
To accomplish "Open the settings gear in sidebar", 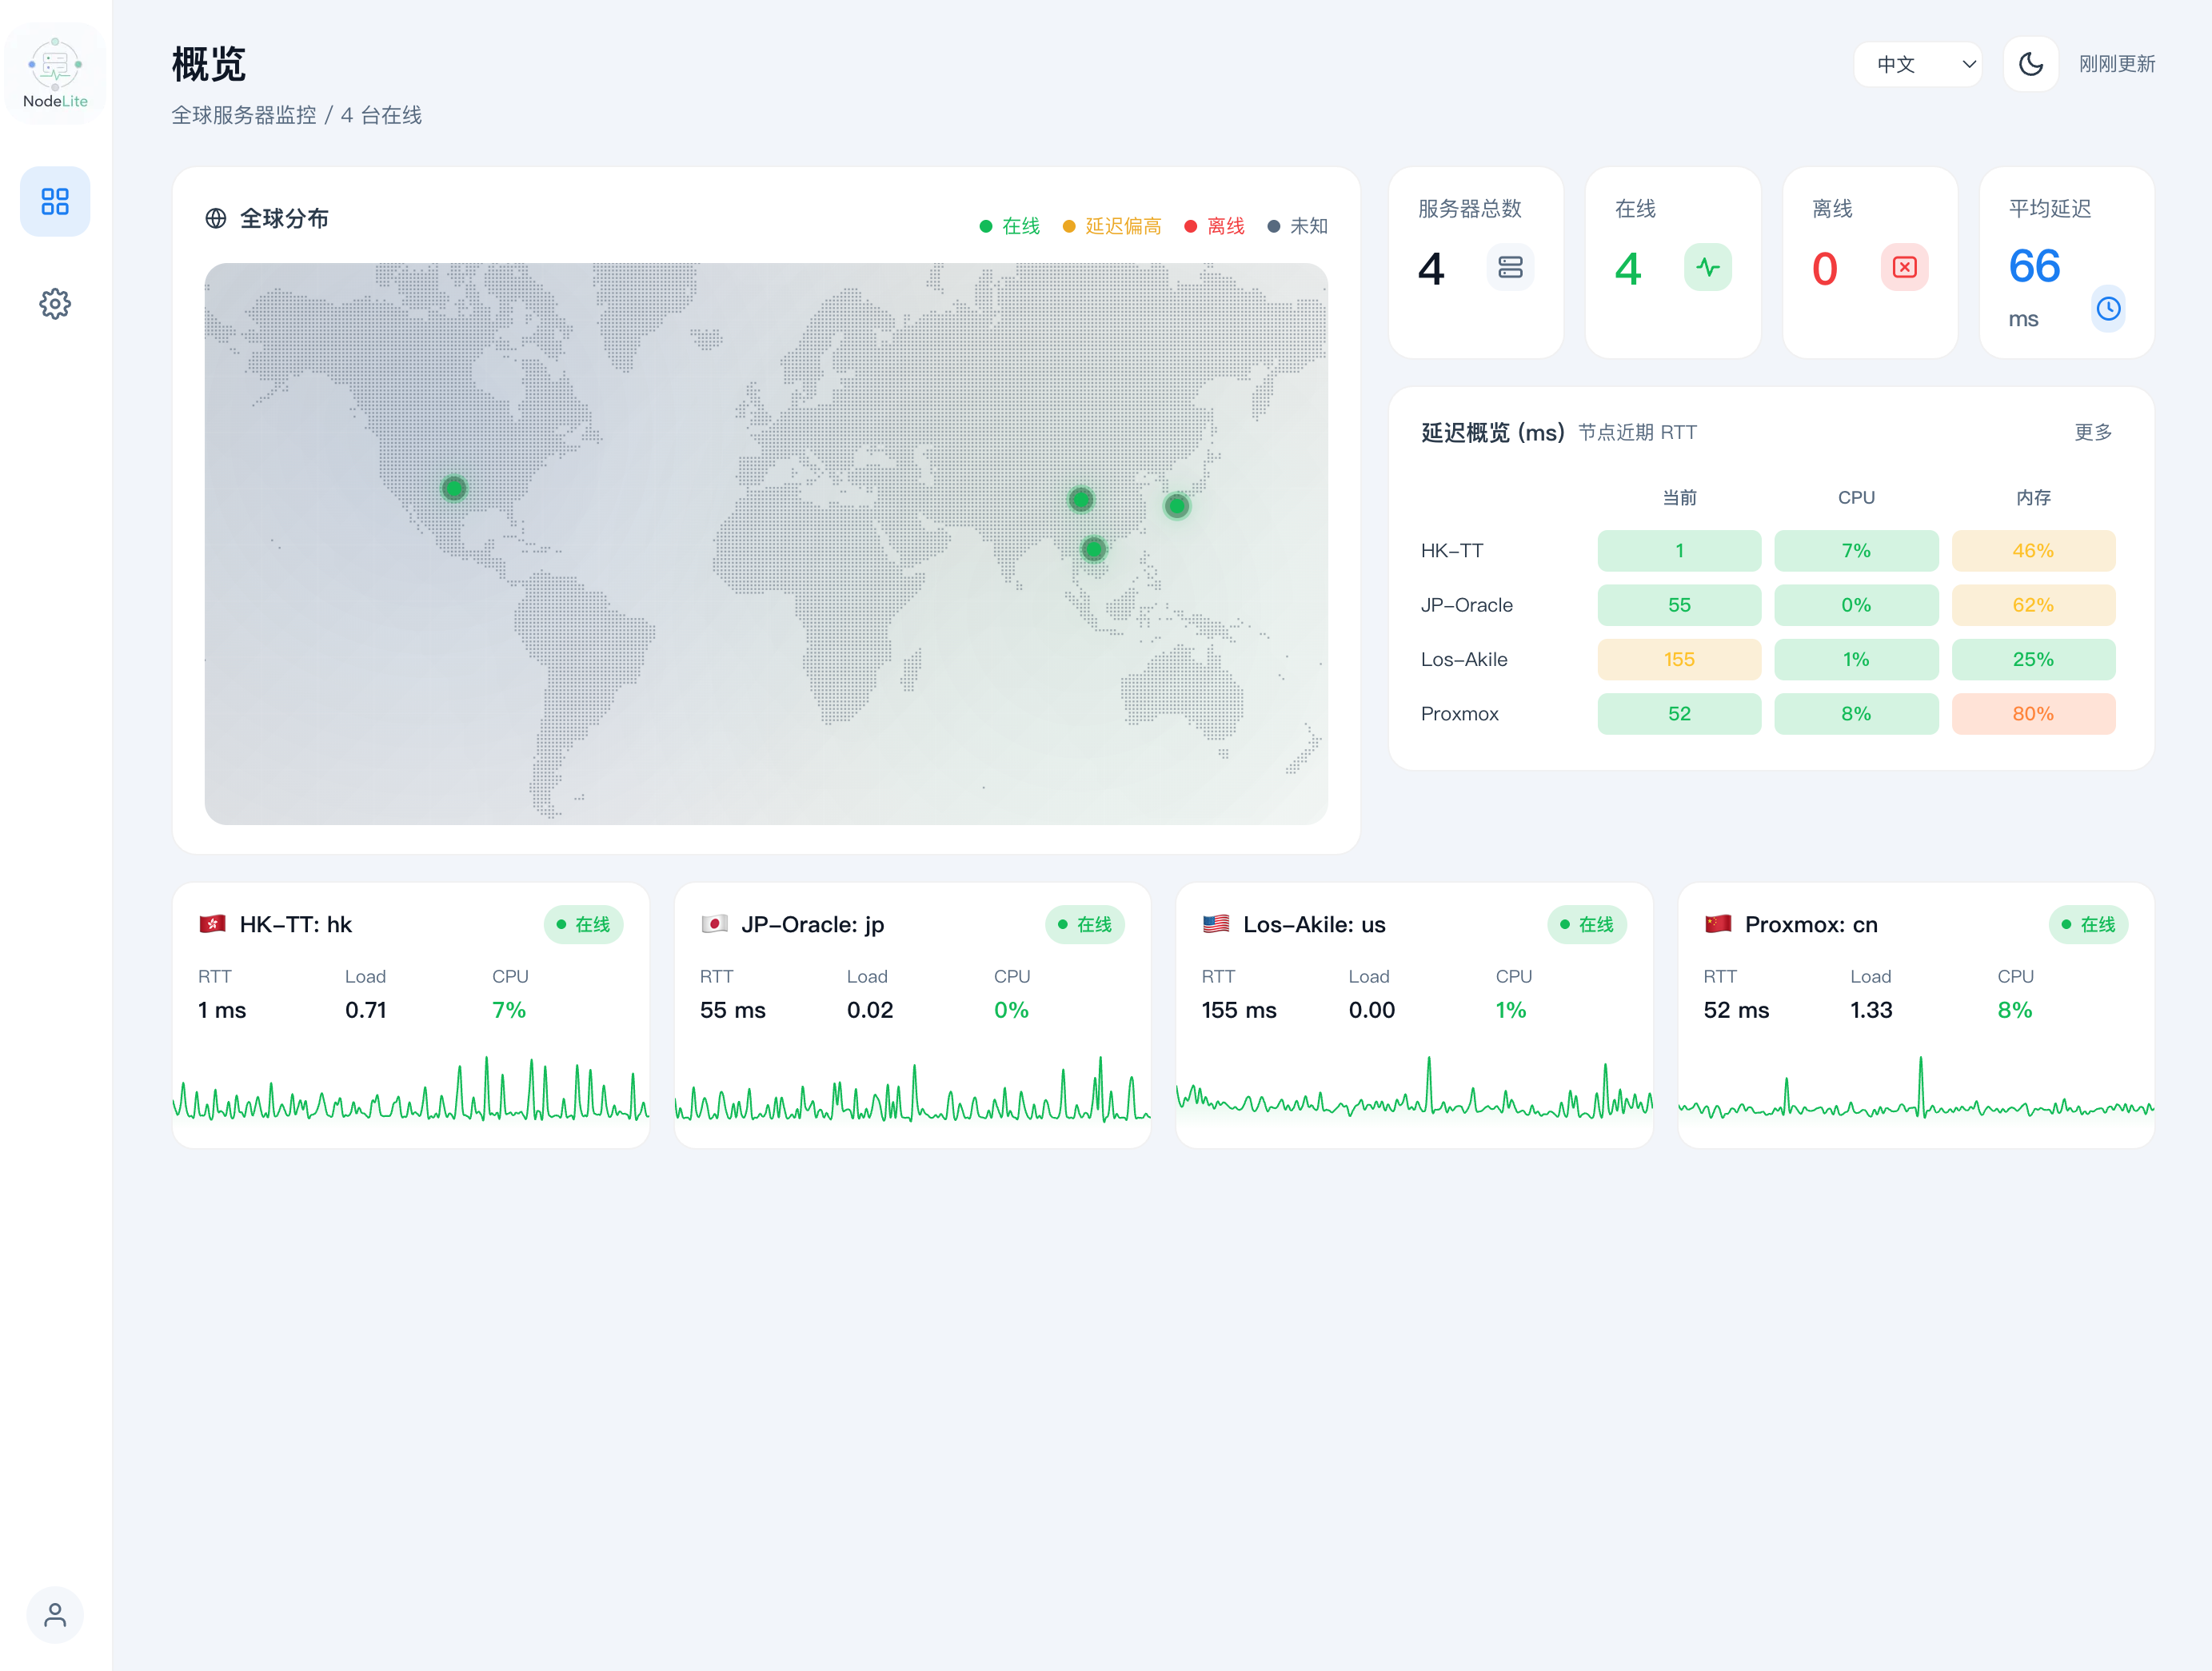I will (x=55, y=303).
